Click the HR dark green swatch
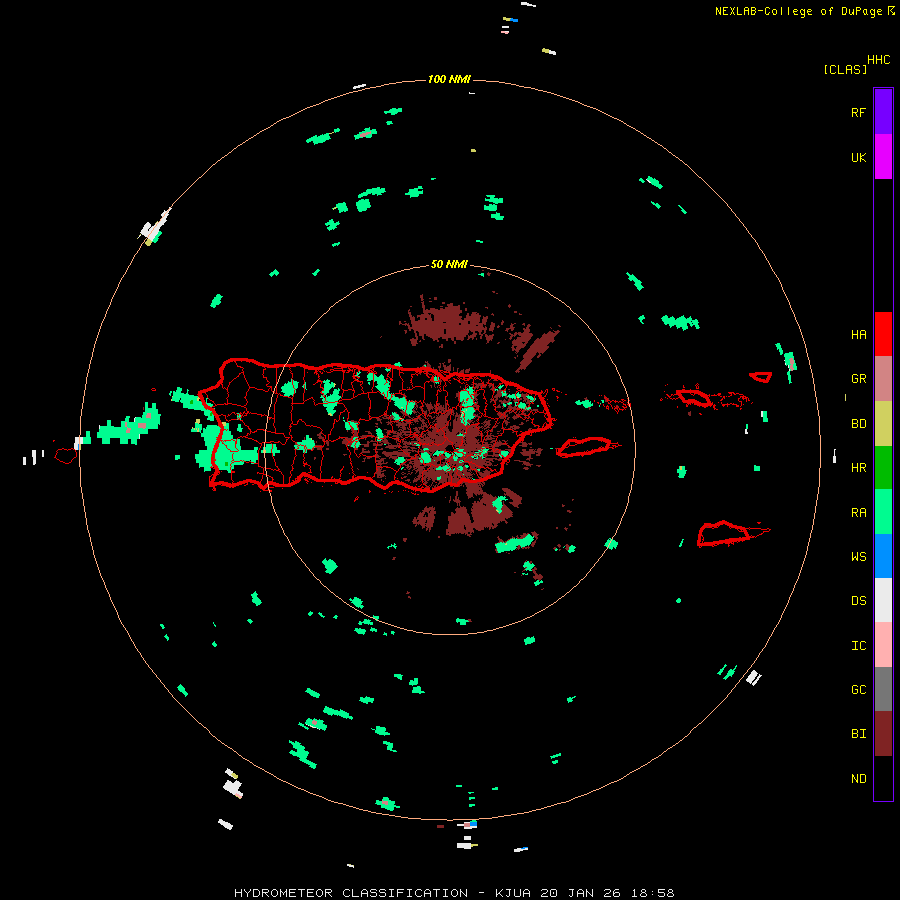The height and width of the screenshot is (900, 900). (x=883, y=467)
